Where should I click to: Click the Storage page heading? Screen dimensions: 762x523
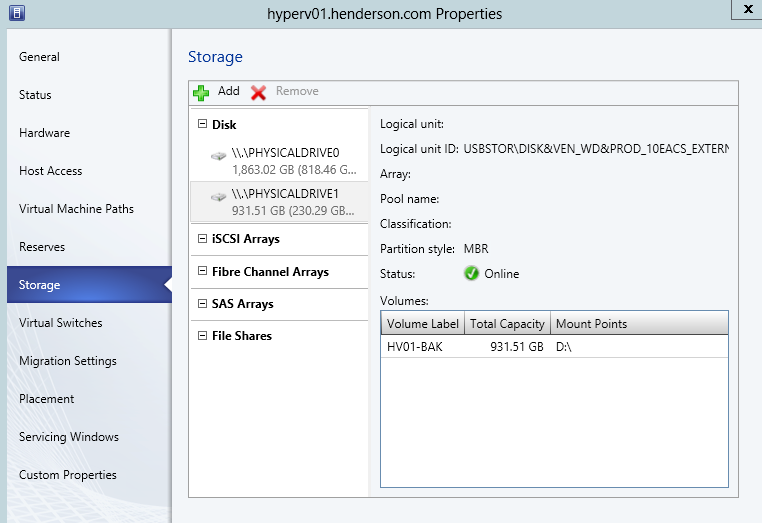215,57
